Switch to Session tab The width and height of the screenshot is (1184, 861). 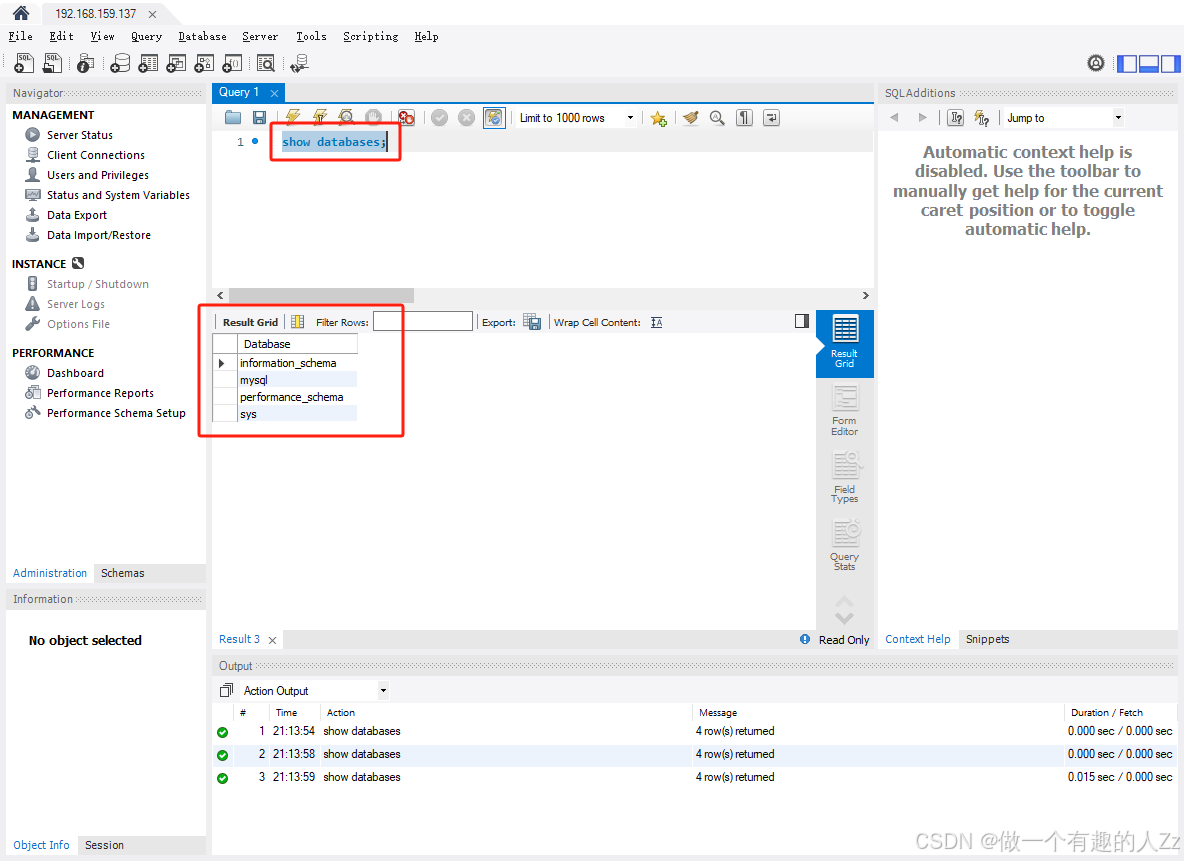click(104, 845)
